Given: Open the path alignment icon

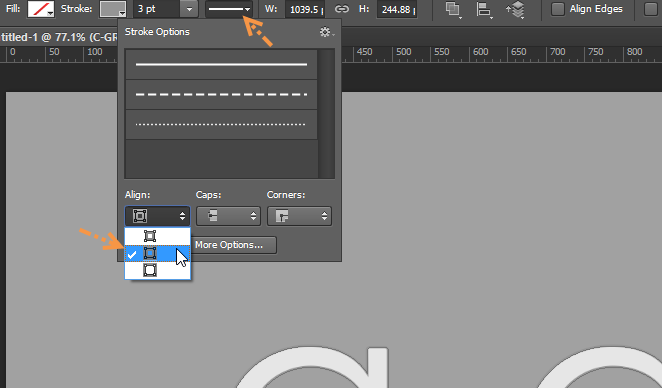Looking at the screenshot, I should 484,9.
